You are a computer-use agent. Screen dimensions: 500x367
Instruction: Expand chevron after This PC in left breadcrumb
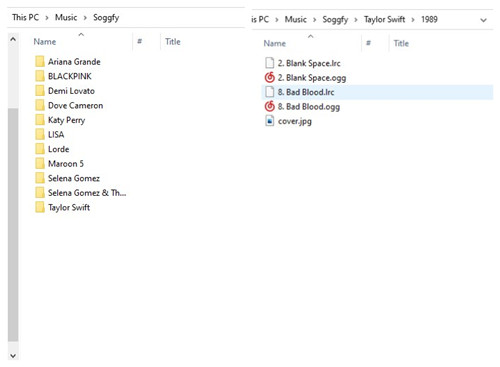point(47,18)
